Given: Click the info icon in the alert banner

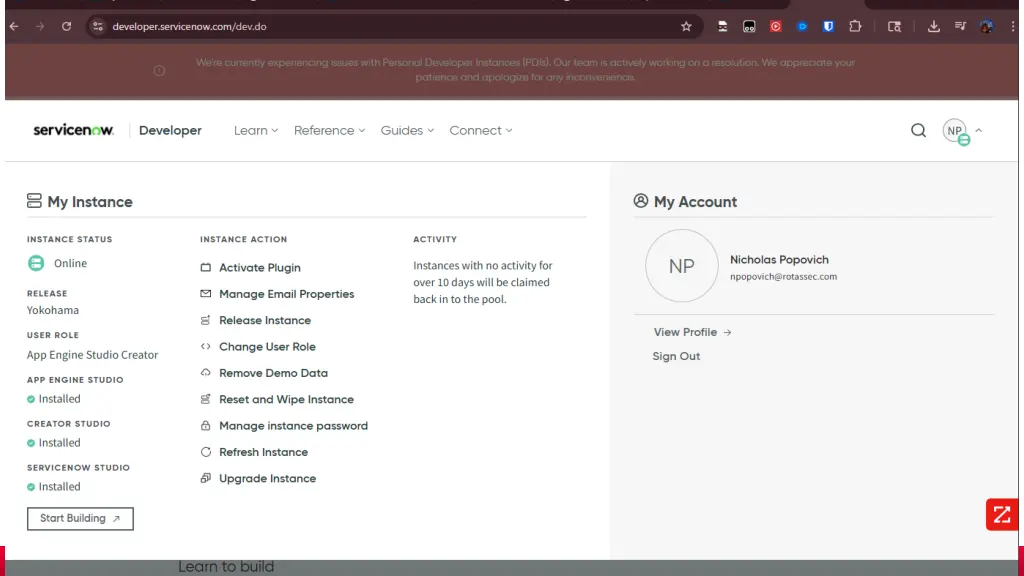Looking at the screenshot, I should tap(159, 71).
